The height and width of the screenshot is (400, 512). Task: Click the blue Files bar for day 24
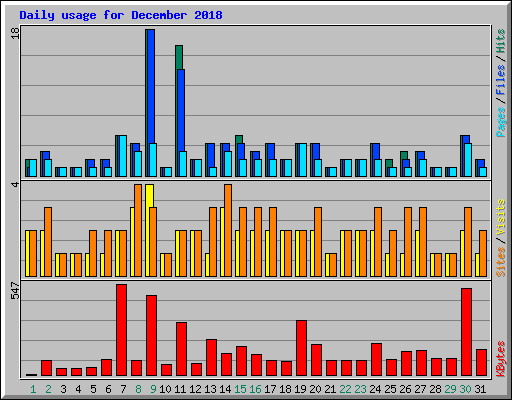pos(376,151)
